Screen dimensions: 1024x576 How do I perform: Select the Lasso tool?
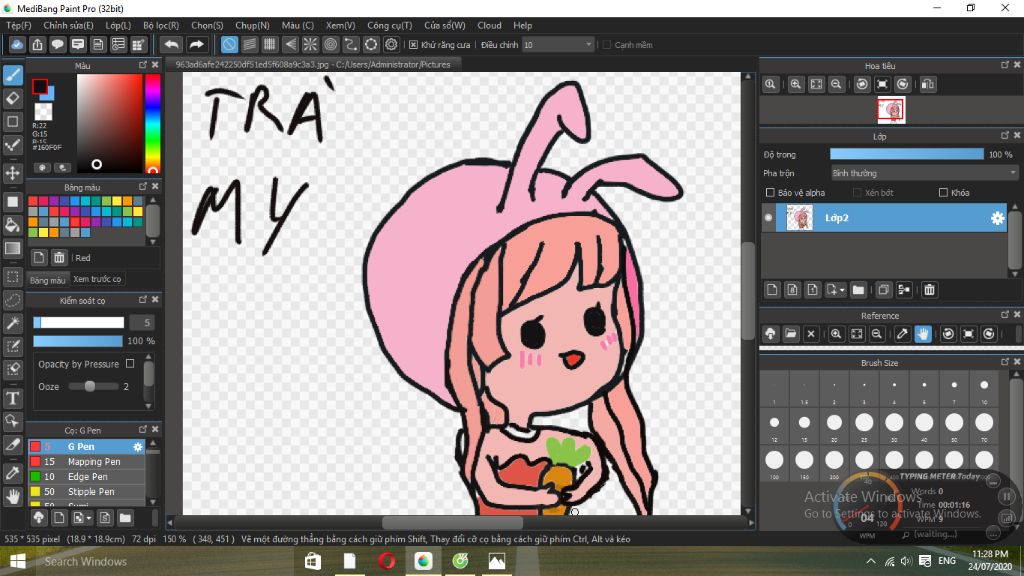(x=12, y=300)
